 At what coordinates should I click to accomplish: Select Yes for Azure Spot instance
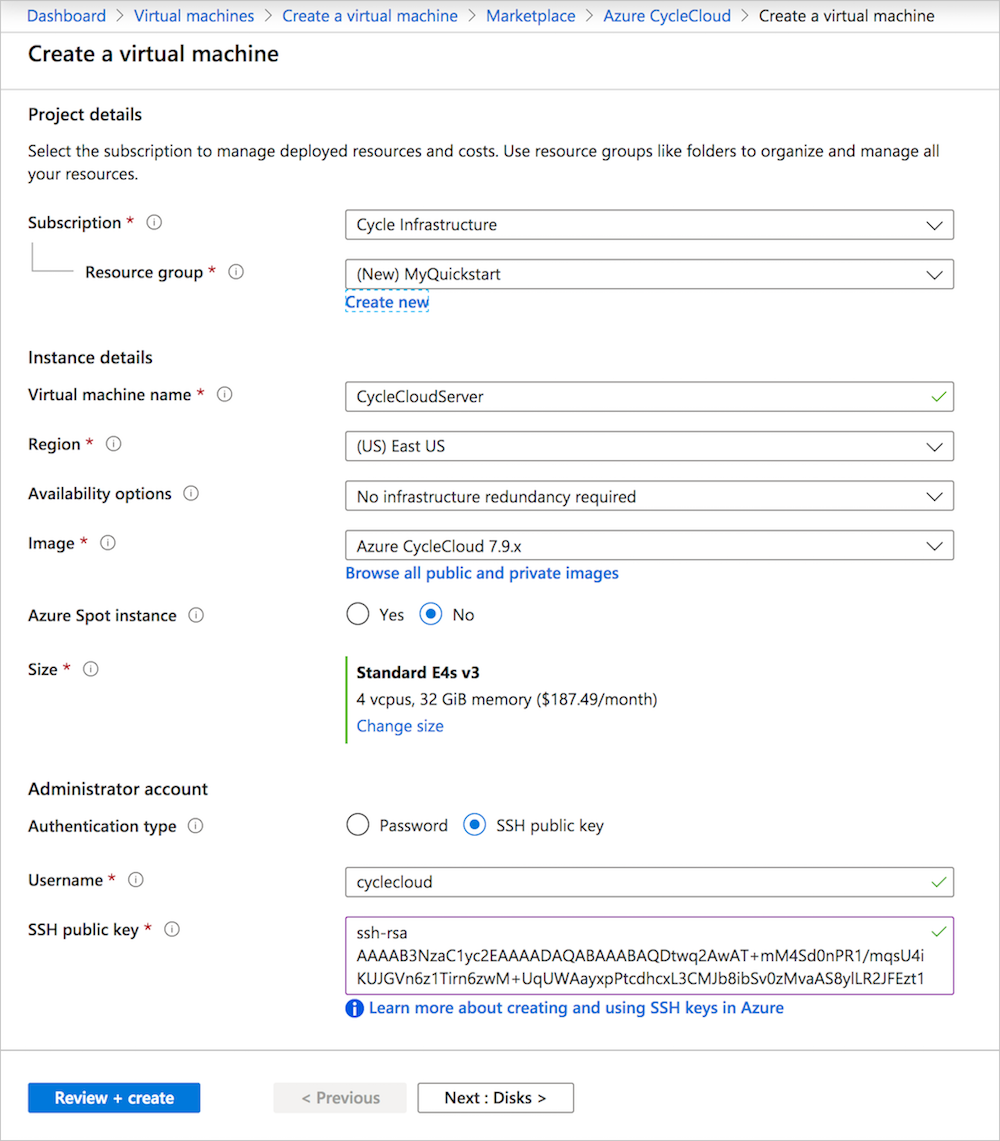[x=358, y=614]
